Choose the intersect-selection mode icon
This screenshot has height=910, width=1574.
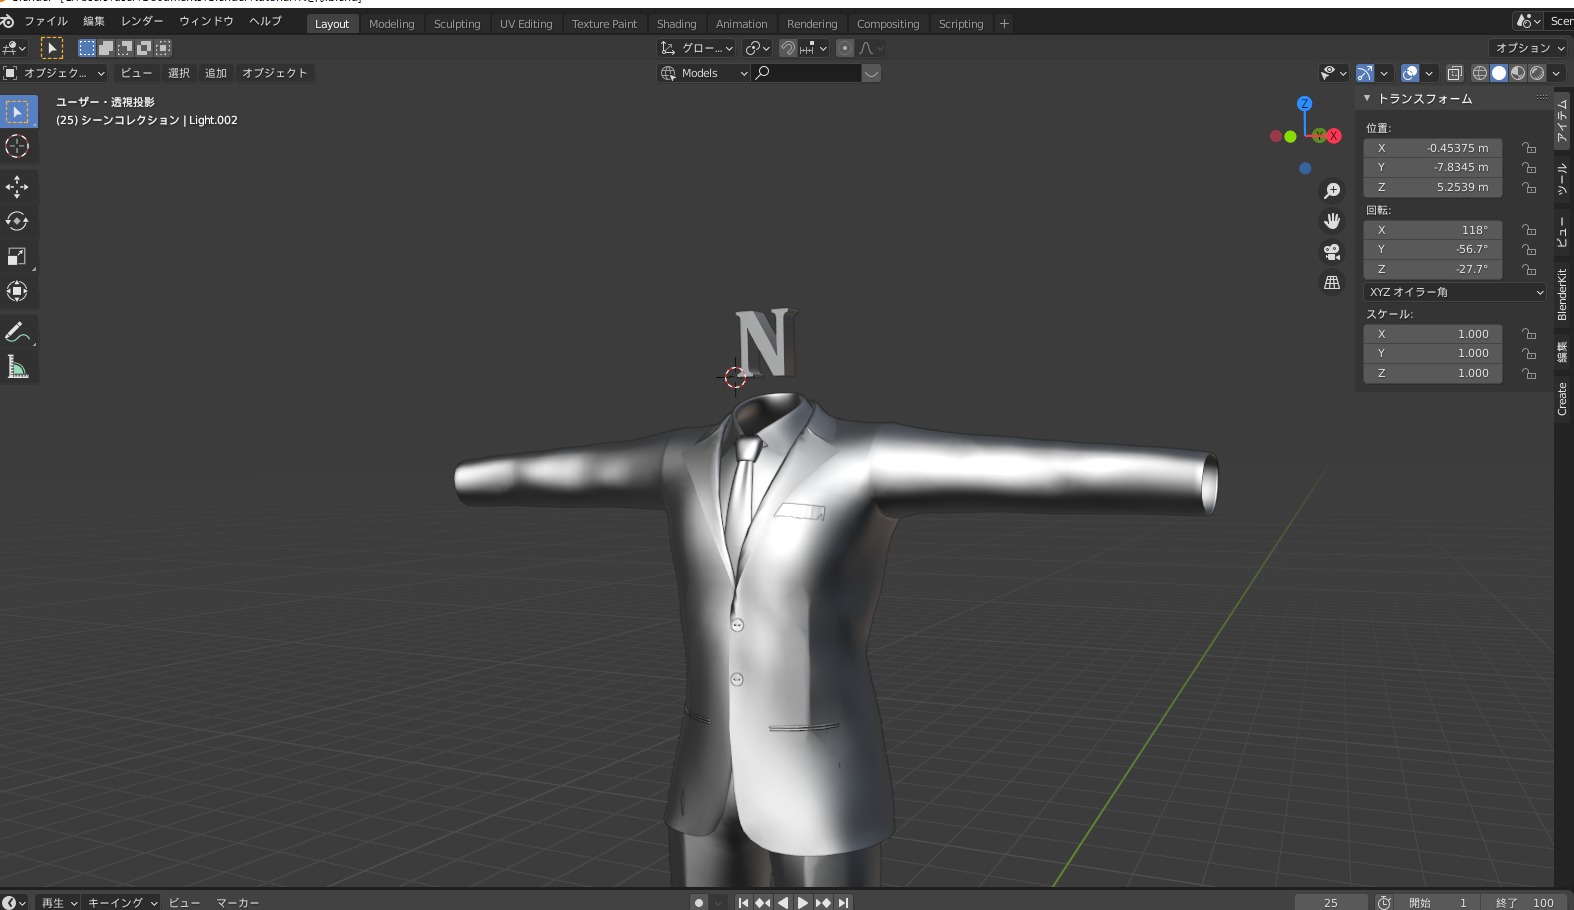point(163,48)
